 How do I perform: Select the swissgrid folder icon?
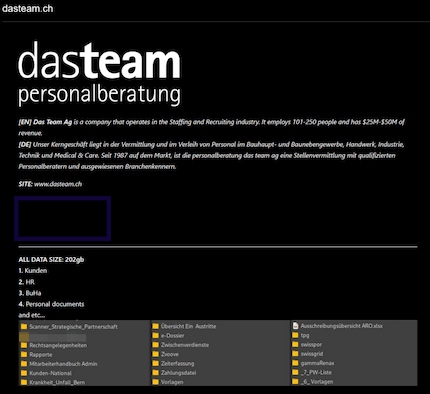(295, 354)
